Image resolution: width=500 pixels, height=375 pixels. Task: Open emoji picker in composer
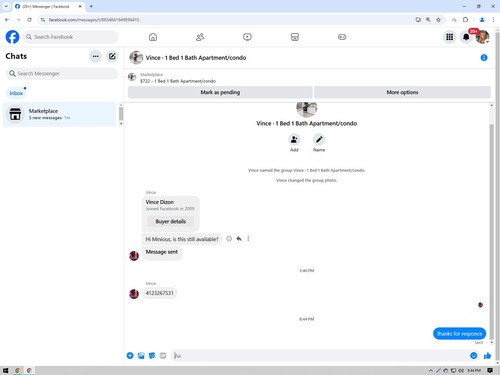coord(473,356)
